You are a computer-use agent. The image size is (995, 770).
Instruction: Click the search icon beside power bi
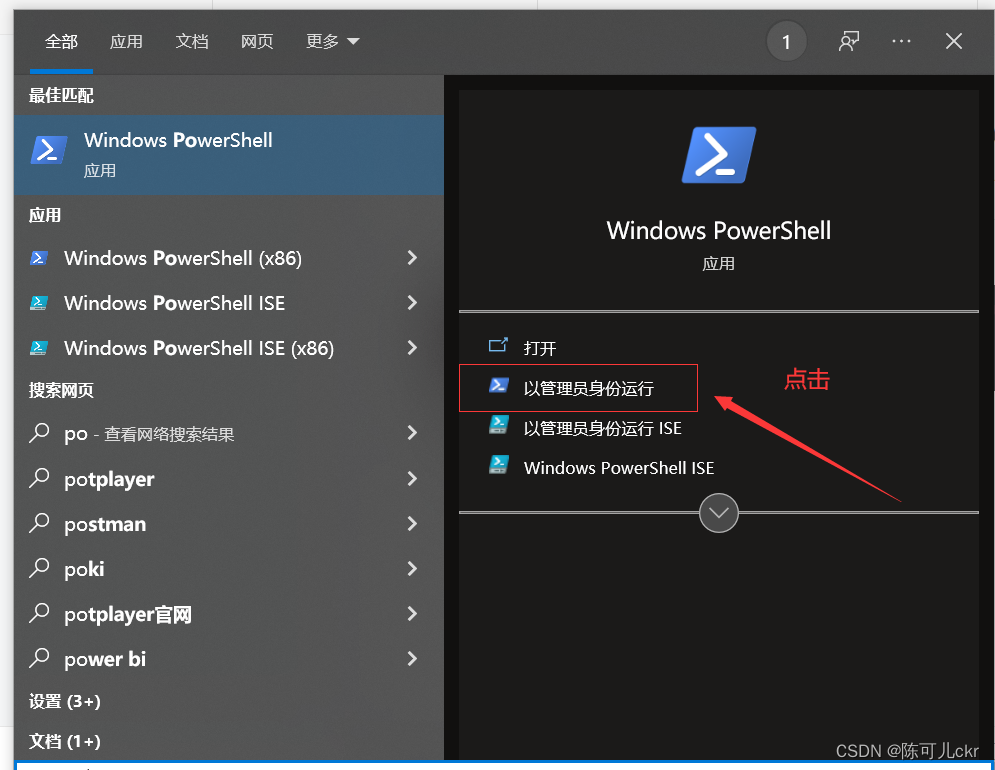pyautogui.click(x=38, y=659)
